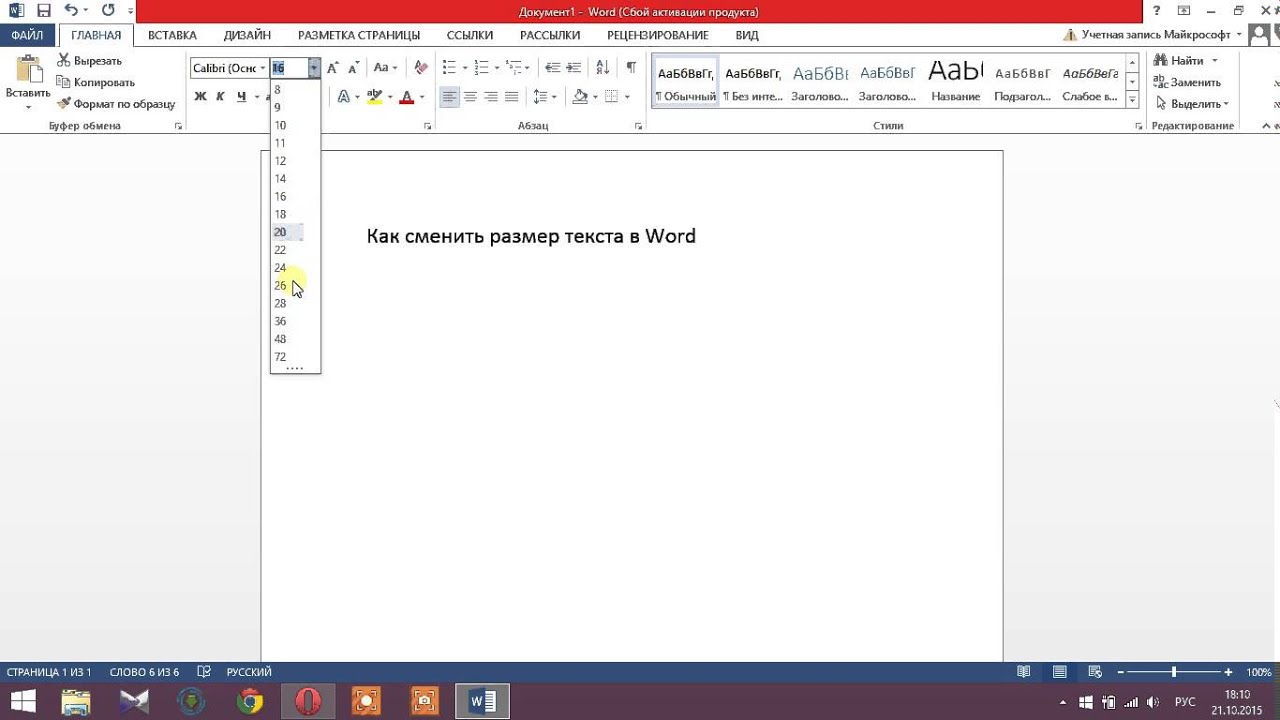Open Paragraph dialog launcher in Абзац

pos(639,126)
